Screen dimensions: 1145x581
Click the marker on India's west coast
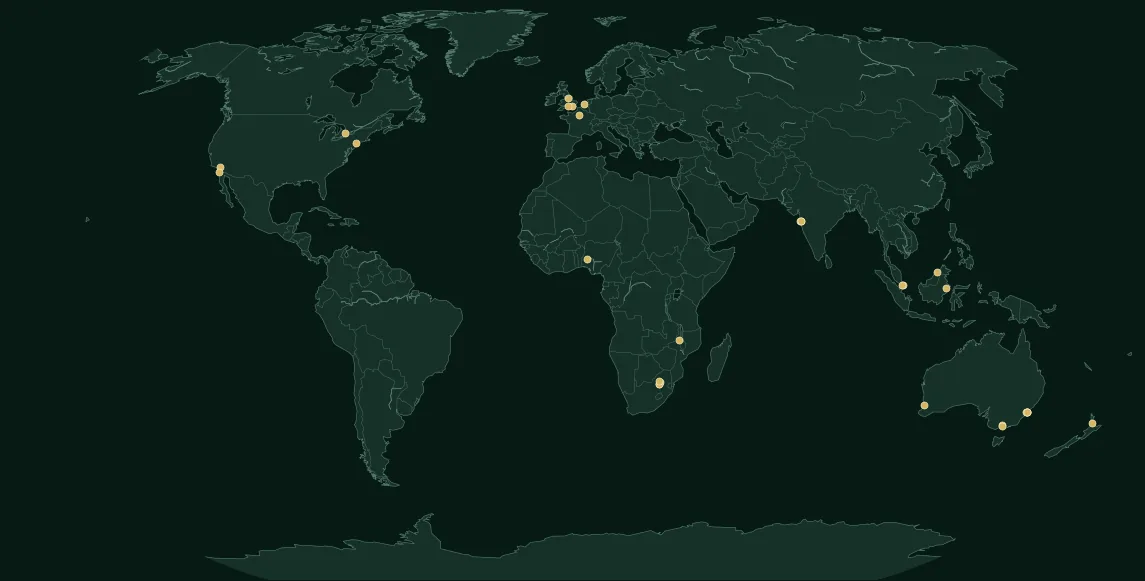801,221
